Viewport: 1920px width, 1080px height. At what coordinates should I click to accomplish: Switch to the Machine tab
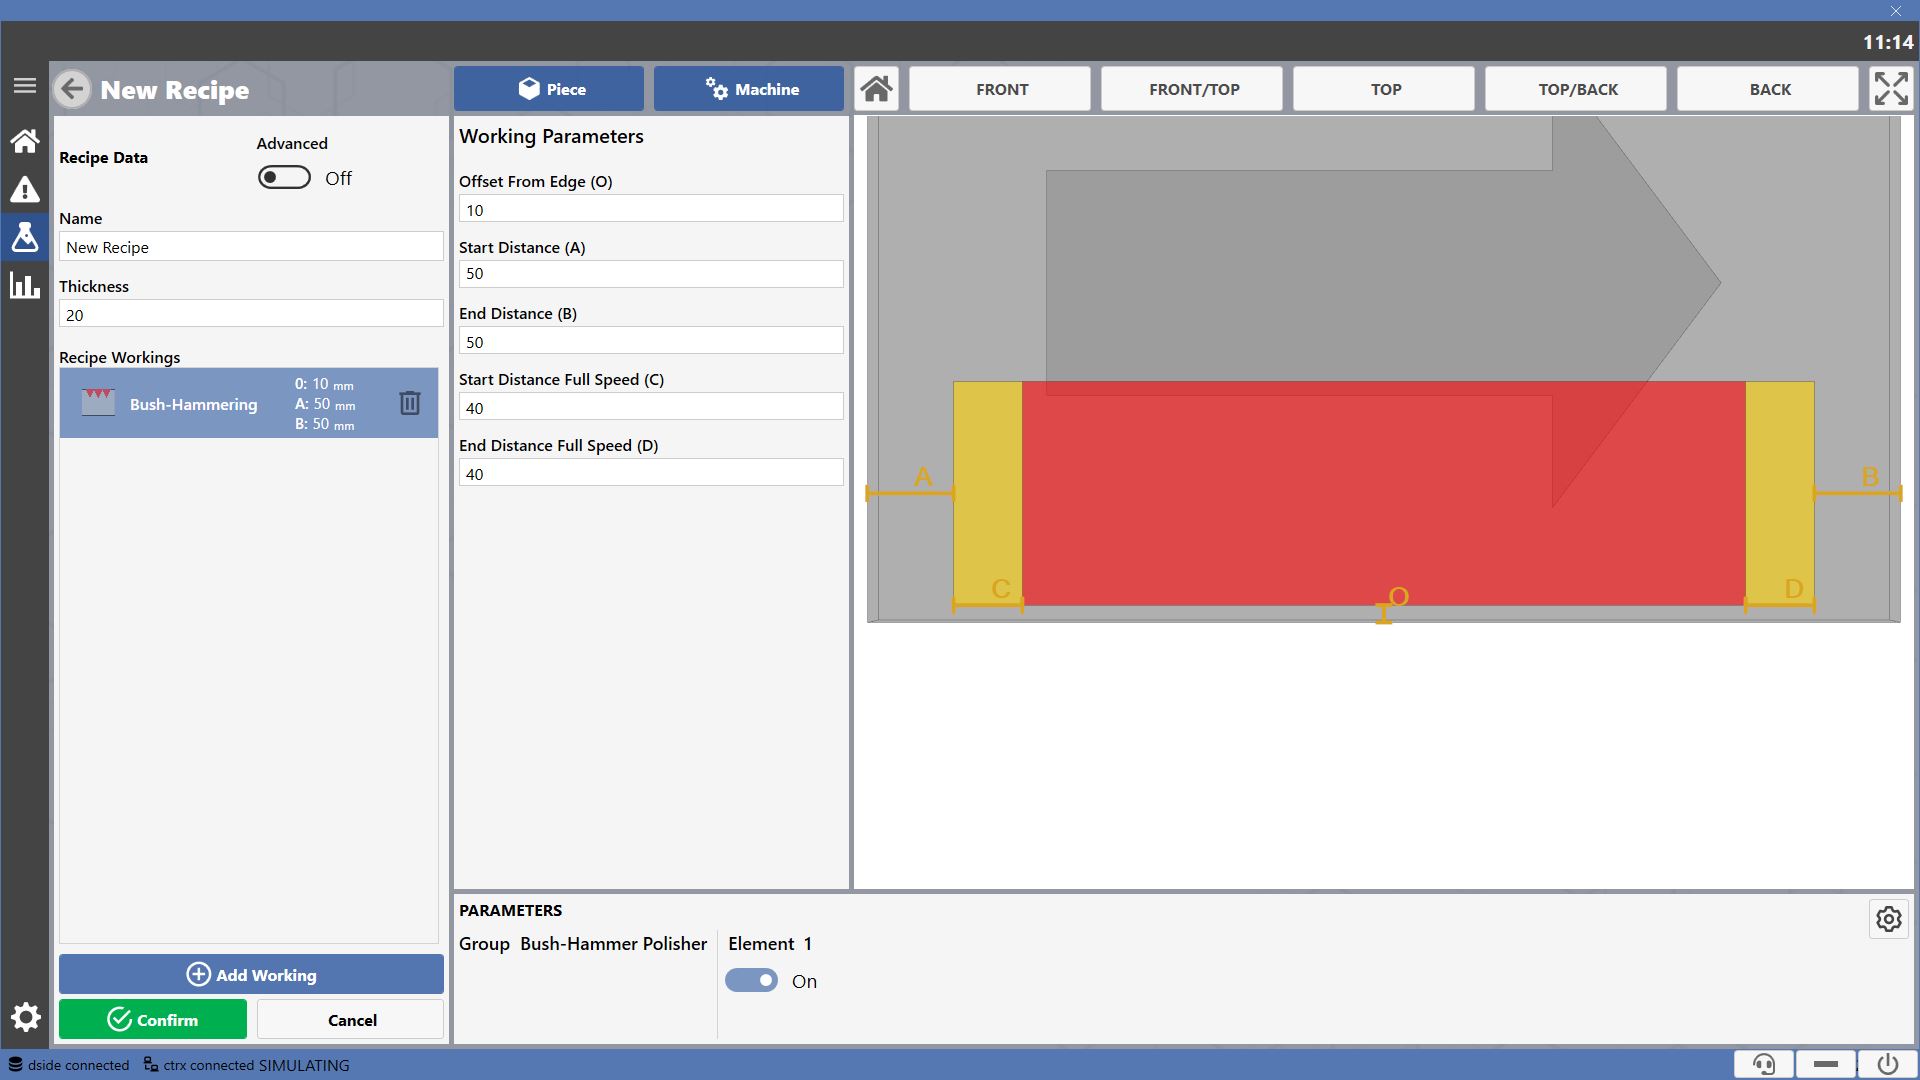tap(749, 89)
